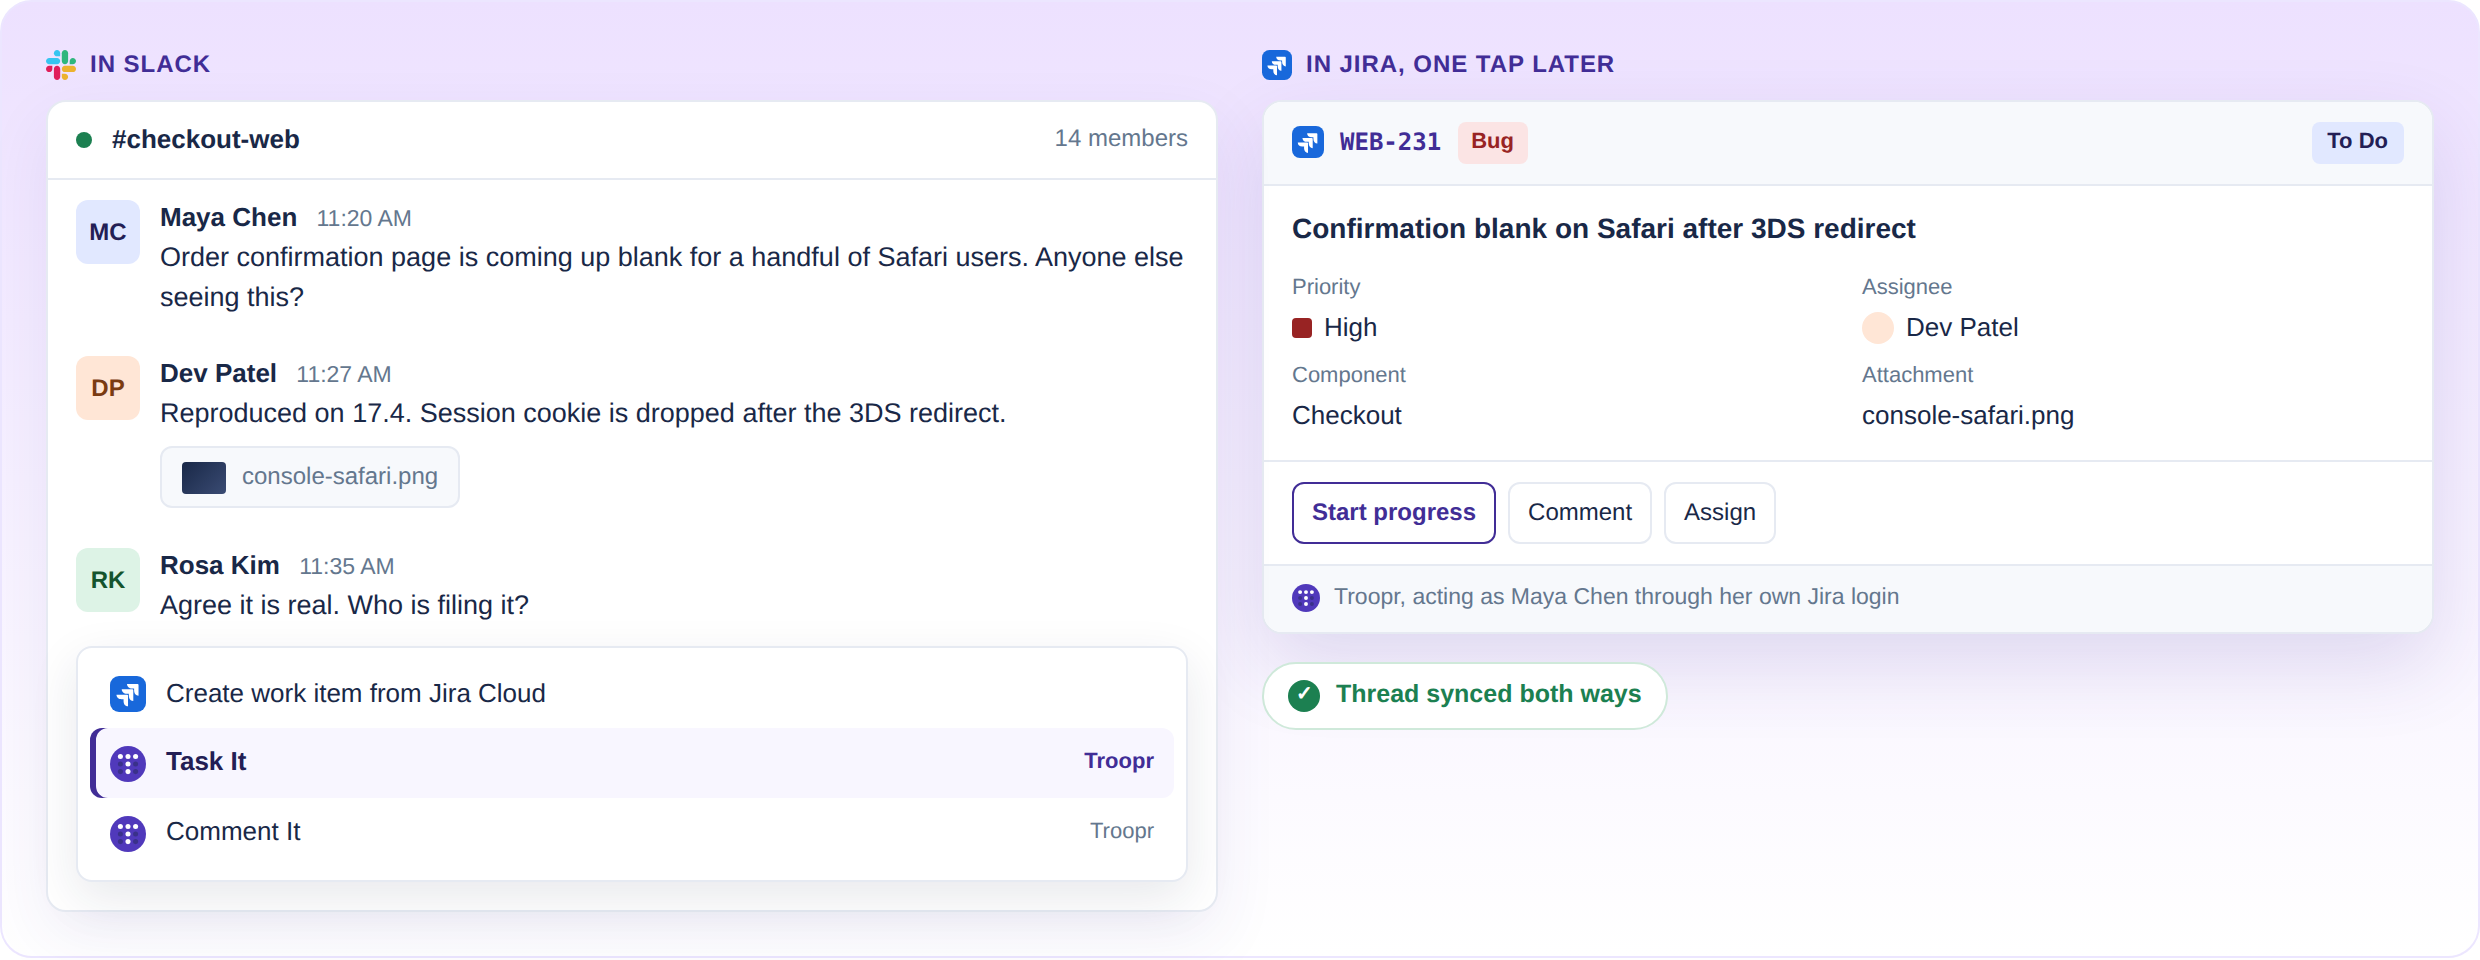This screenshot has width=2480, height=960.
Task: Click the High priority value
Action: coord(1350,328)
